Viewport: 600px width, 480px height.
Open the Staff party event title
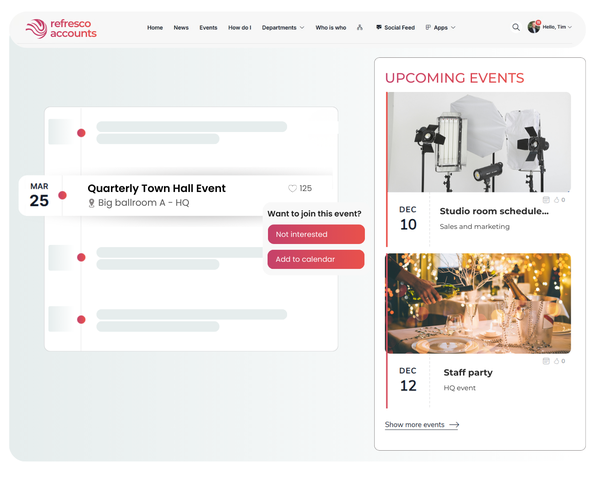tap(468, 372)
